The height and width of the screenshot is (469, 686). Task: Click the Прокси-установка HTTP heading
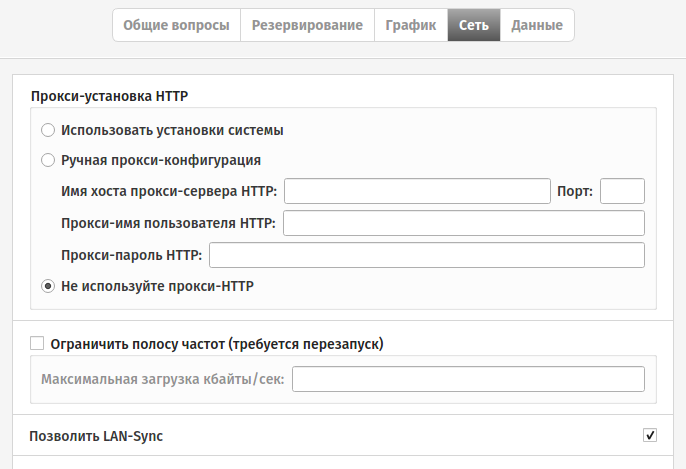click(109, 96)
